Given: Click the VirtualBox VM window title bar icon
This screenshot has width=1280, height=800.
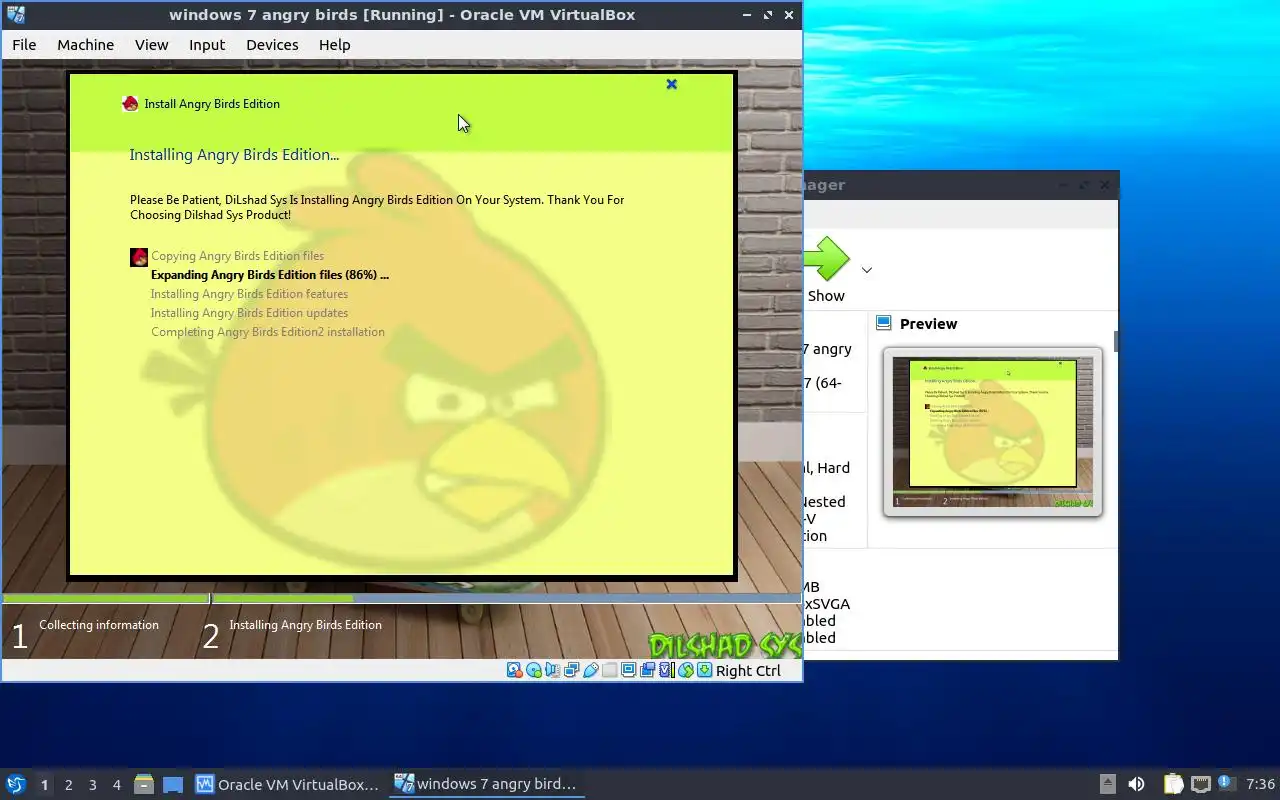Looking at the screenshot, I should (x=15, y=14).
